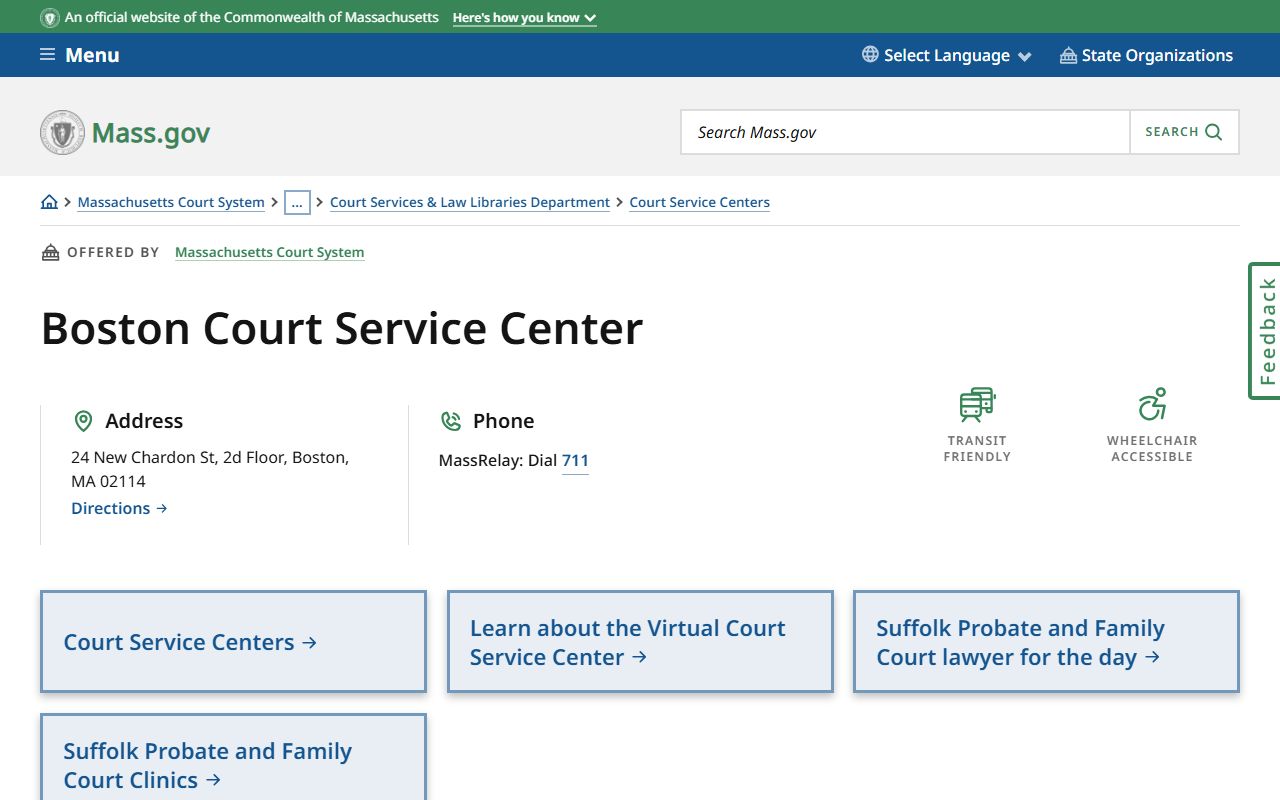Open Massachusetts Court System breadcrumb
Image resolution: width=1280 pixels, height=800 pixels.
(171, 202)
